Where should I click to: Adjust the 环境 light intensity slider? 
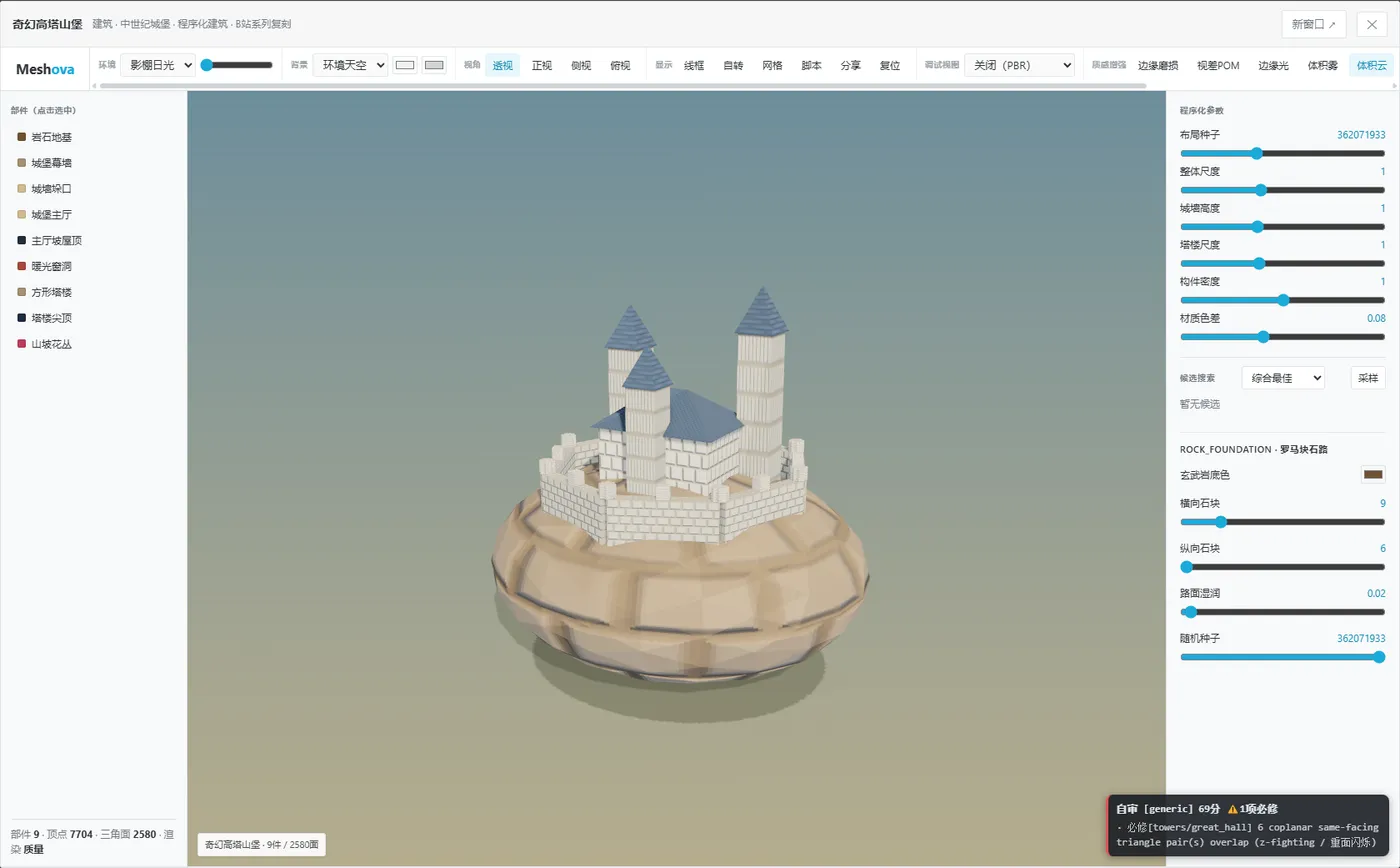237,65
